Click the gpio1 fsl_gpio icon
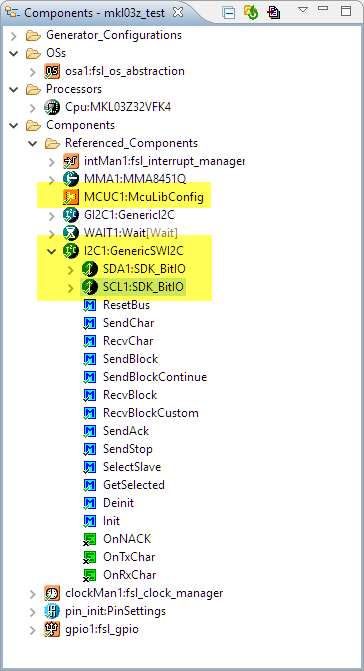This screenshot has height=671, width=364. coord(52,629)
